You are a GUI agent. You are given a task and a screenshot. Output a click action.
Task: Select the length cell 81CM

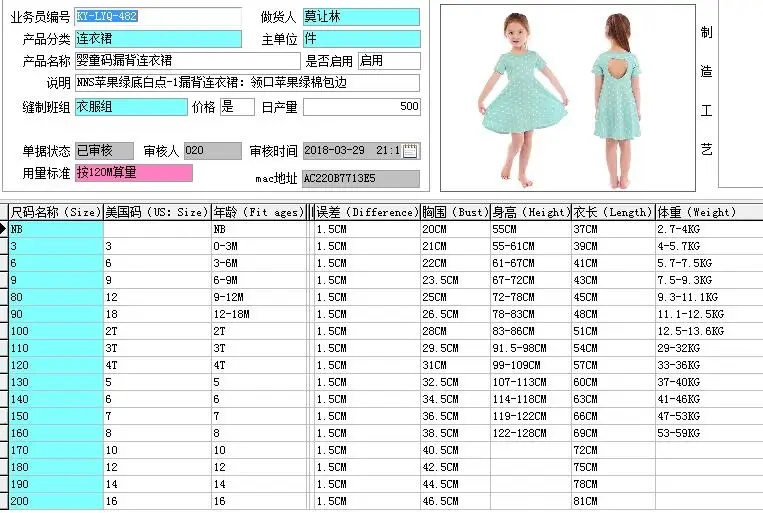(x=613, y=501)
